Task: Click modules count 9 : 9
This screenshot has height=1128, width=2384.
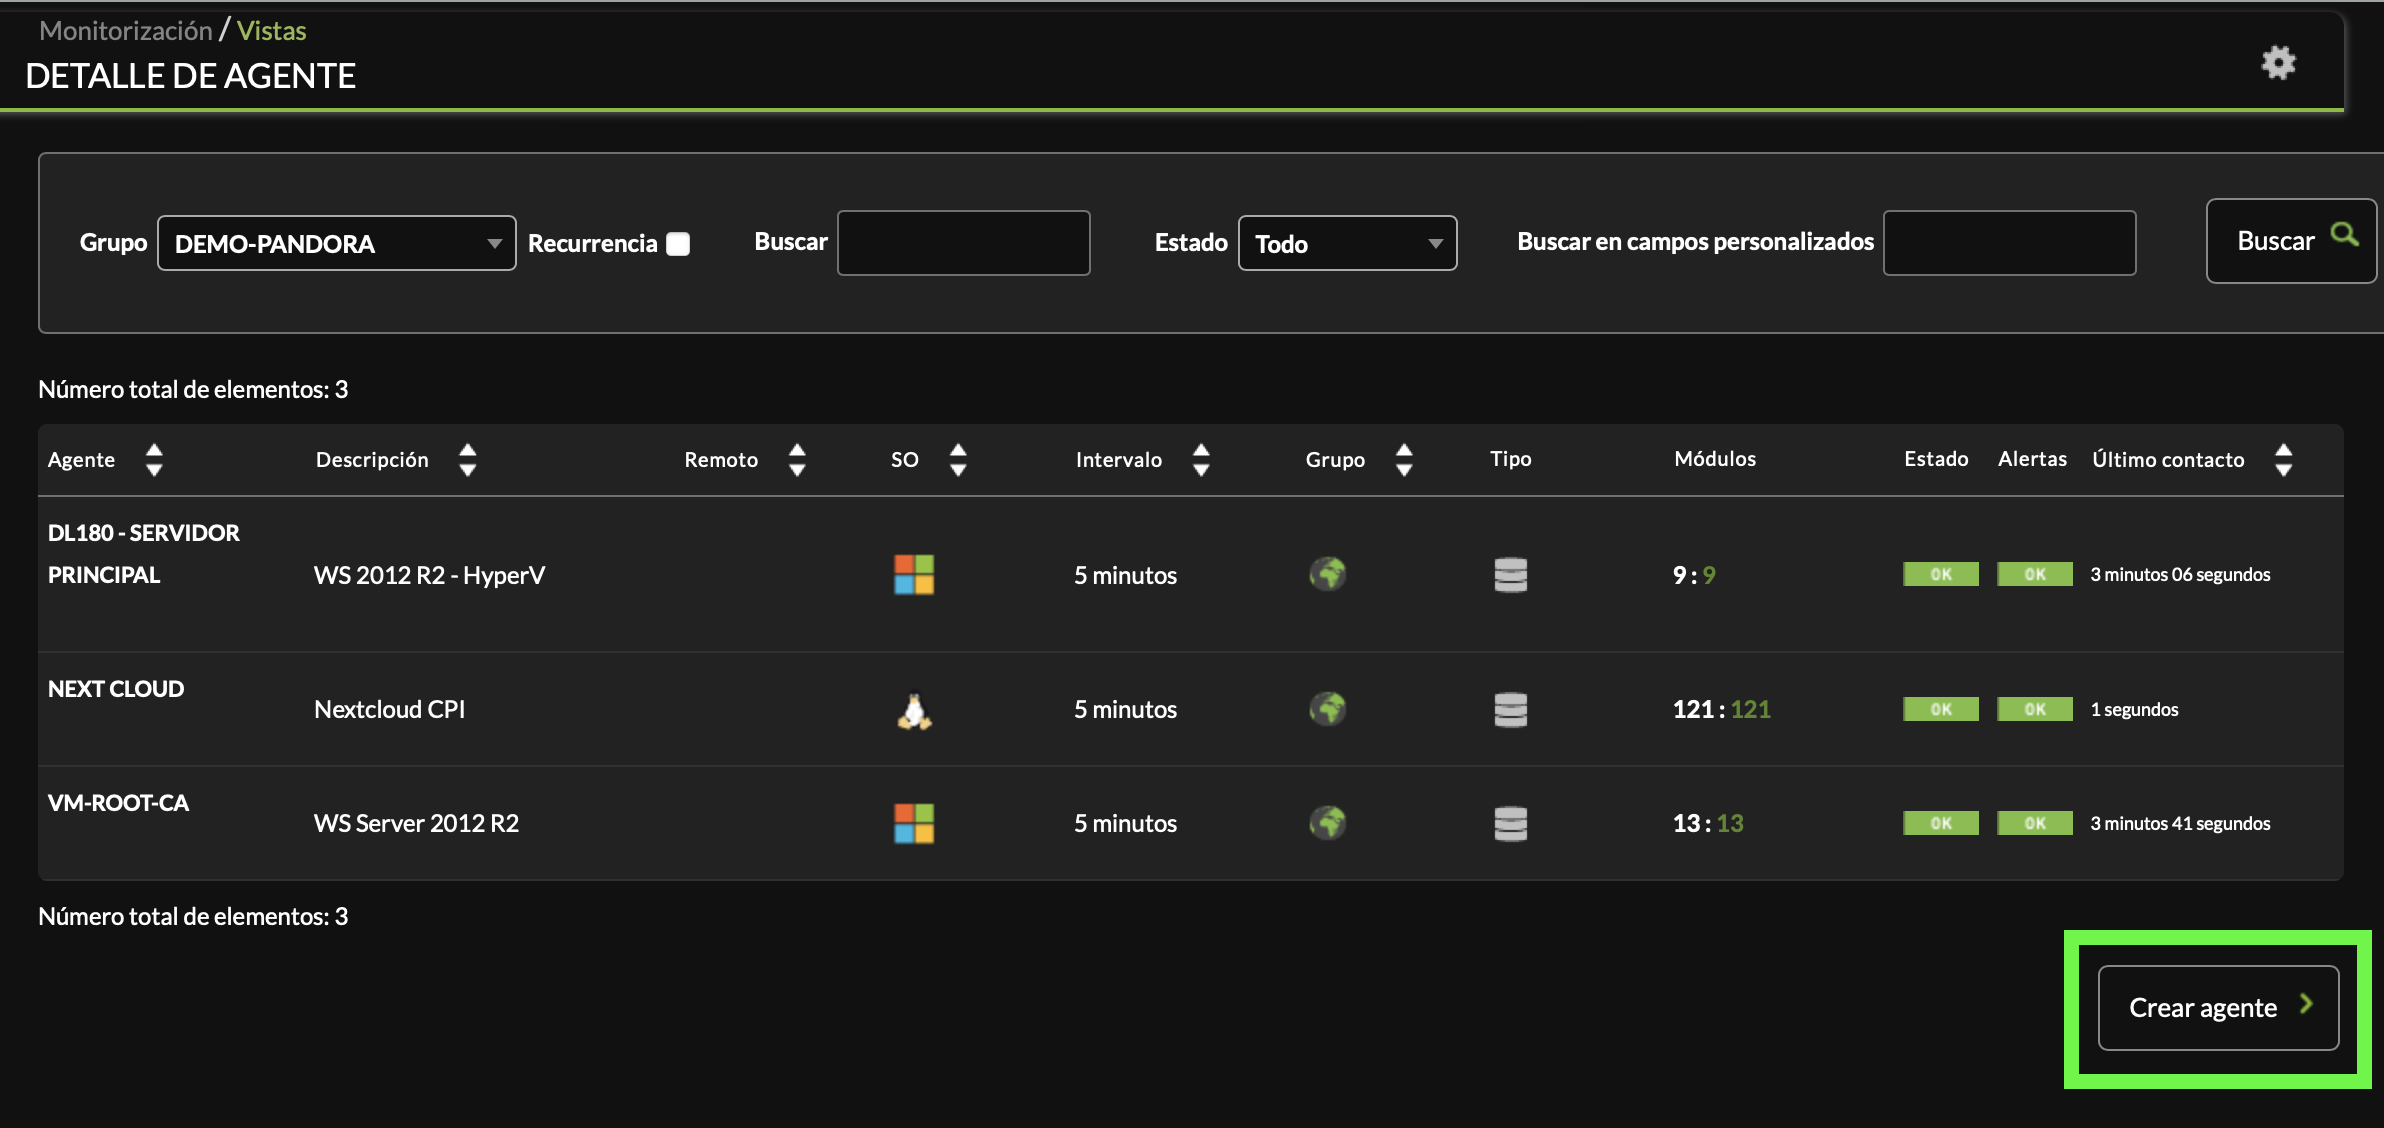Action: coord(1694,575)
